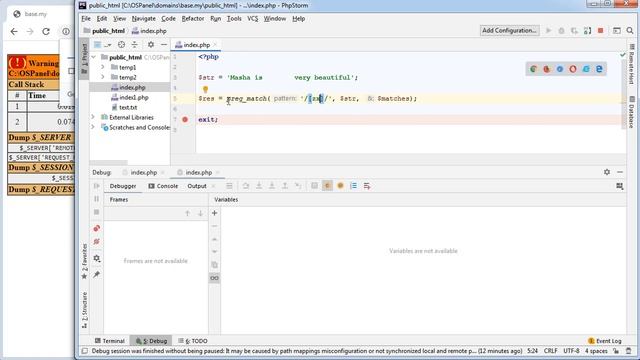Click Pause Program icon in debug sidebar
Viewport: 640px width, 360px height.
97,199
